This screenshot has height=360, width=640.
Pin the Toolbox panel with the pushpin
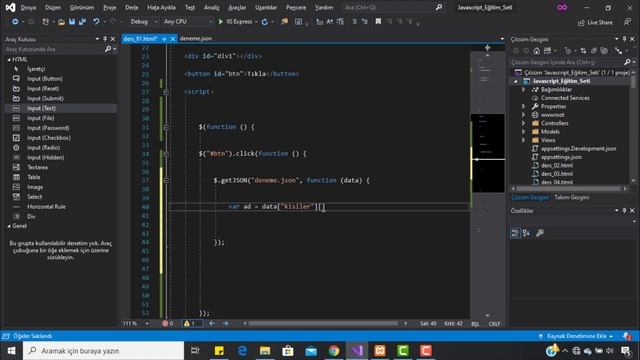click(105, 39)
